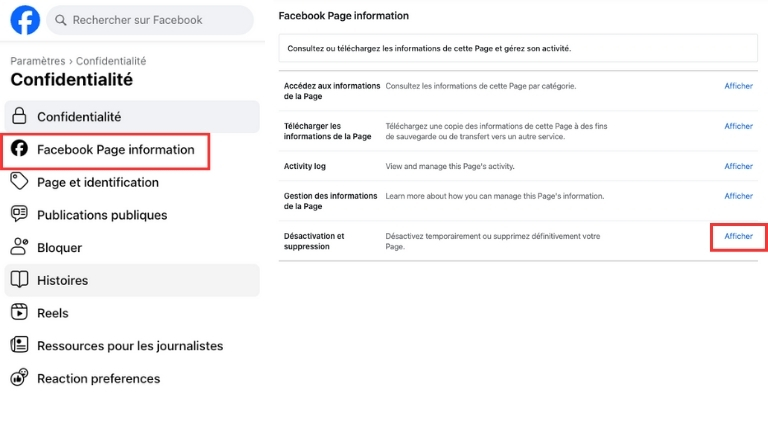Click the 'Désactivation et suppression' label
This screenshot has width=768, height=432.
[314, 241]
